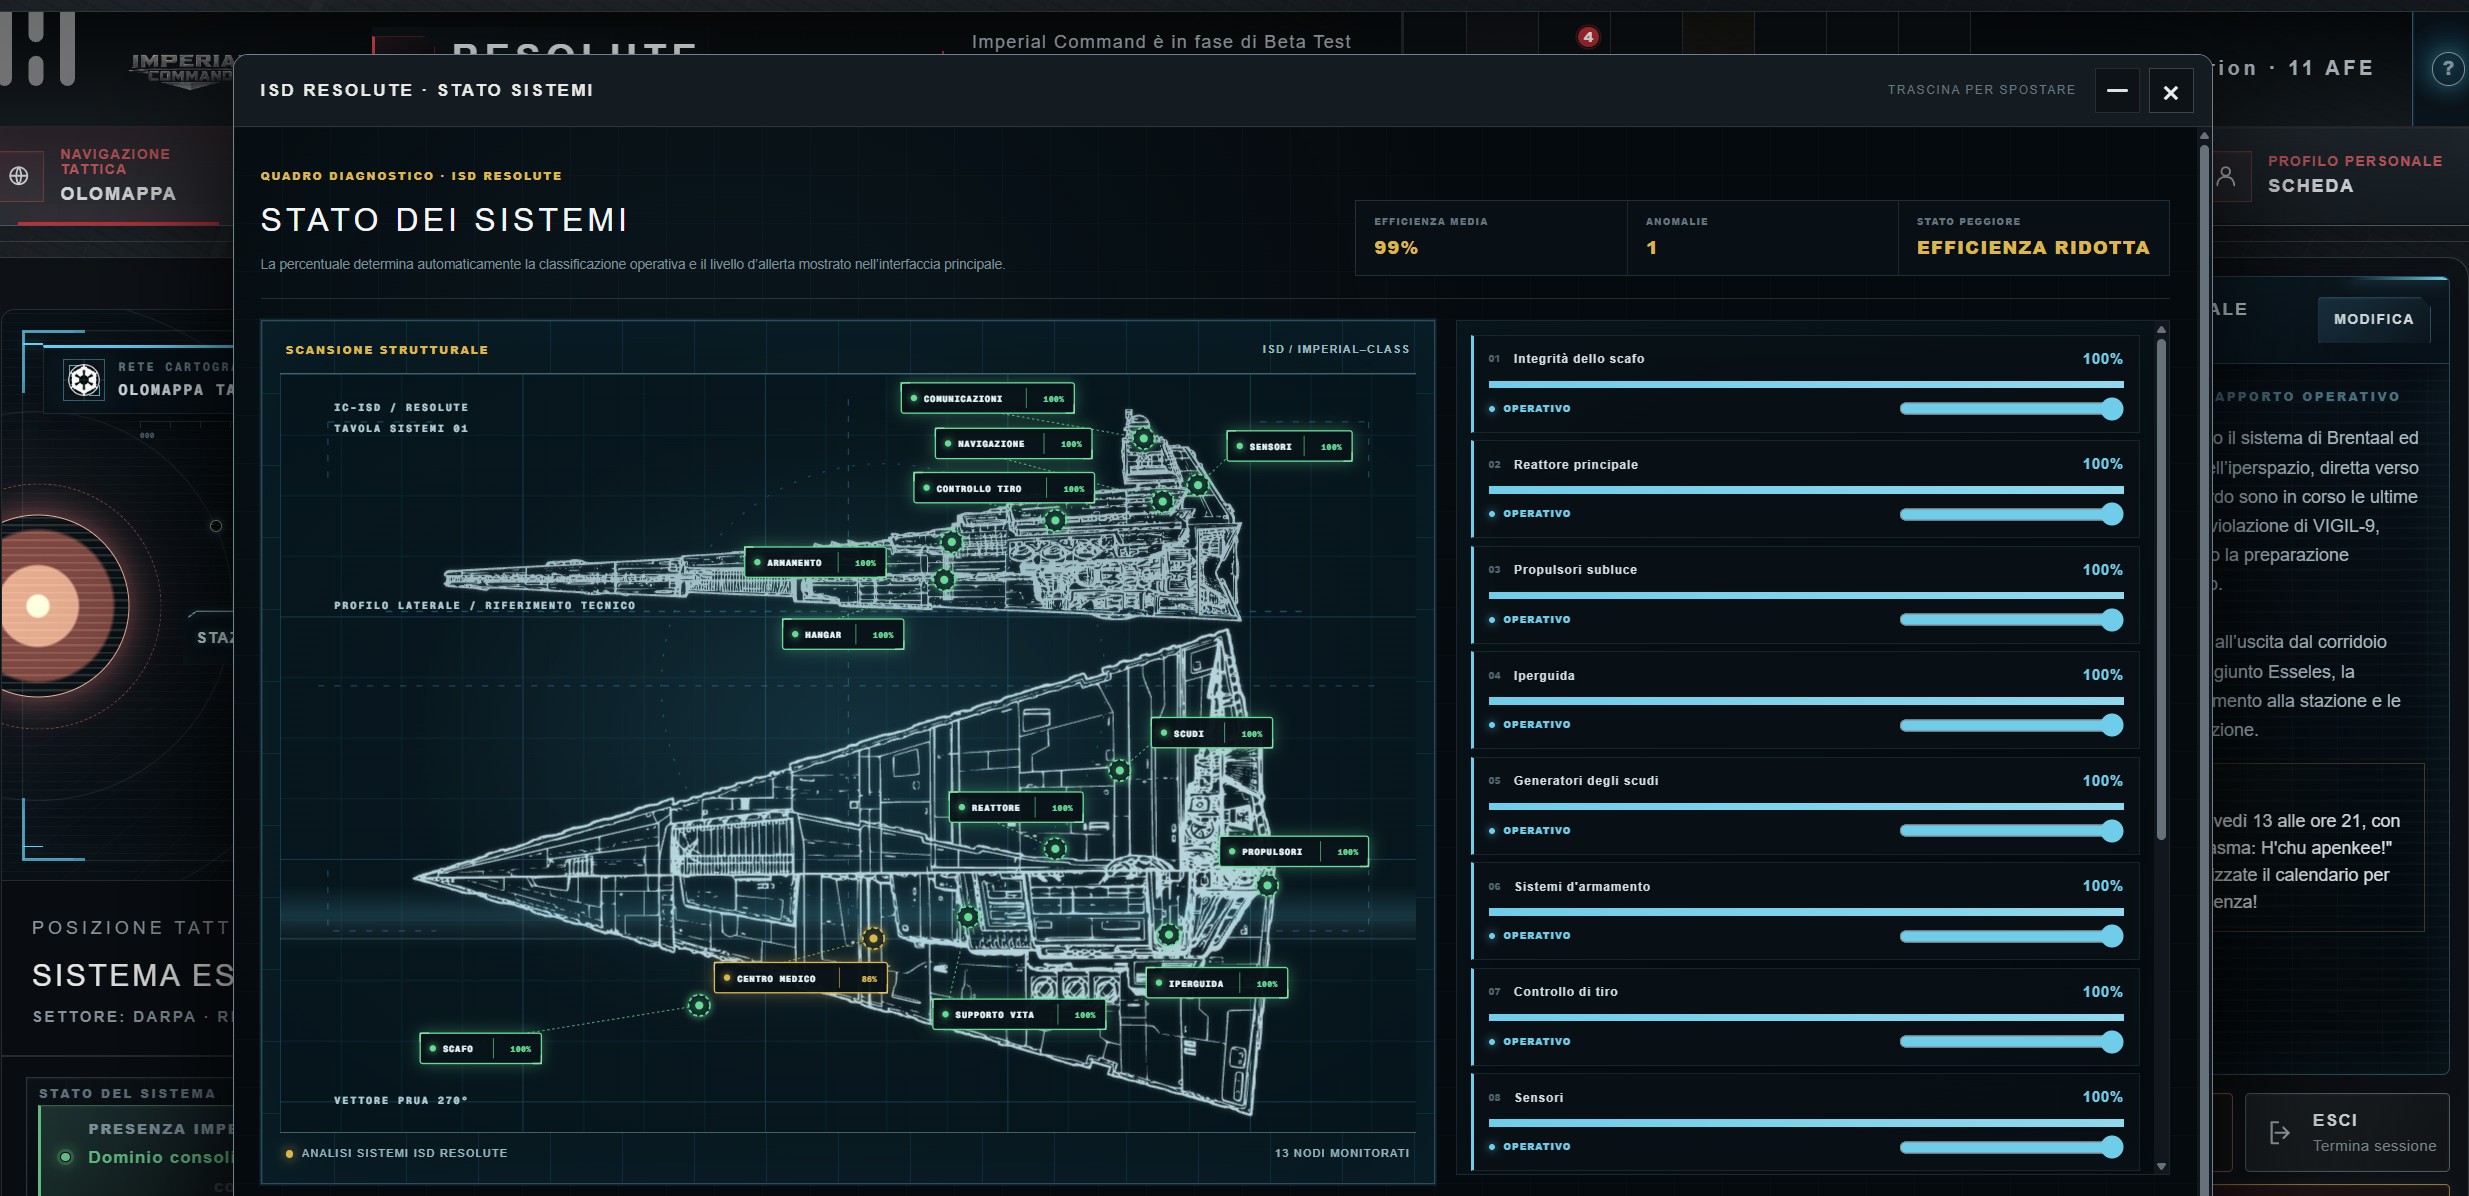Select the Armamento tag on the scan
Image resolution: width=2469 pixels, height=1196 pixels.
(815, 562)
